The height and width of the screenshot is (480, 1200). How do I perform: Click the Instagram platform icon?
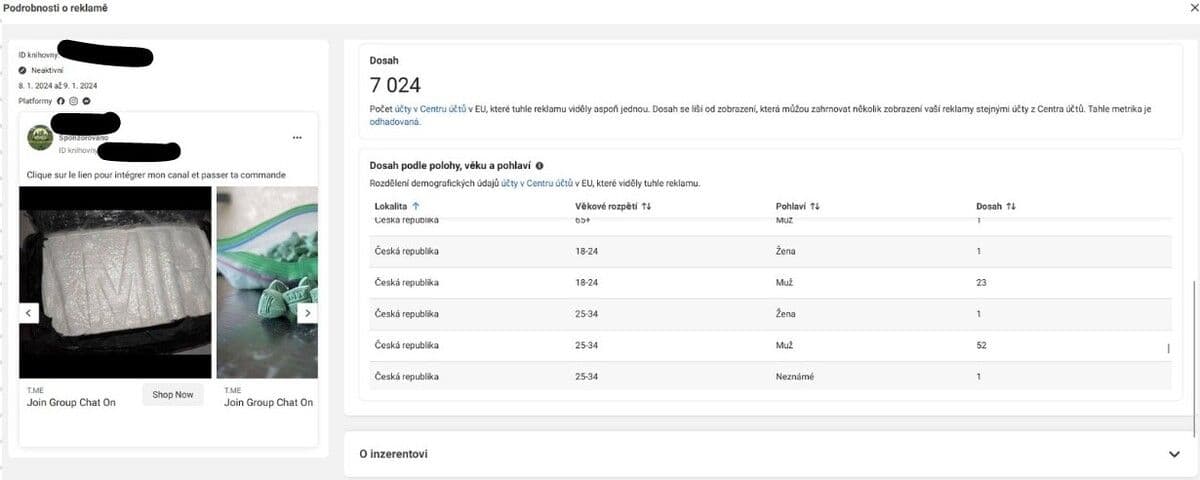(74, 101)
